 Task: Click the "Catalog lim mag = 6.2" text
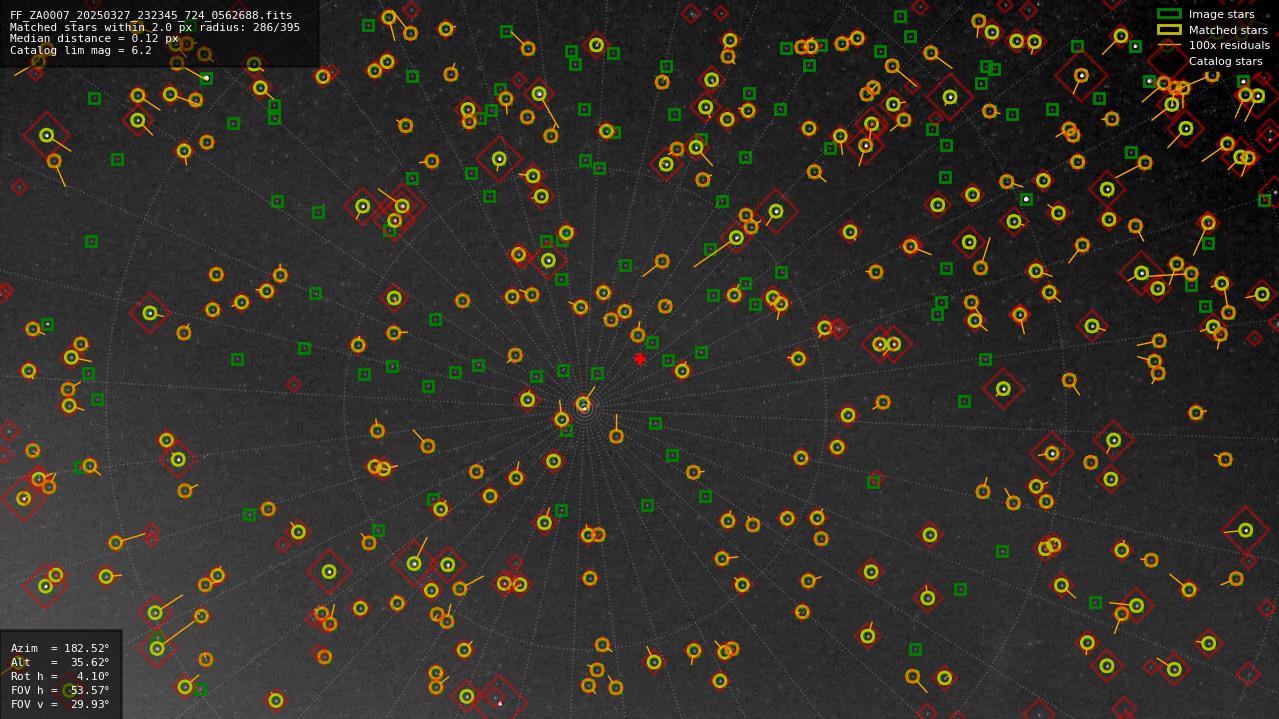(81, 51)
